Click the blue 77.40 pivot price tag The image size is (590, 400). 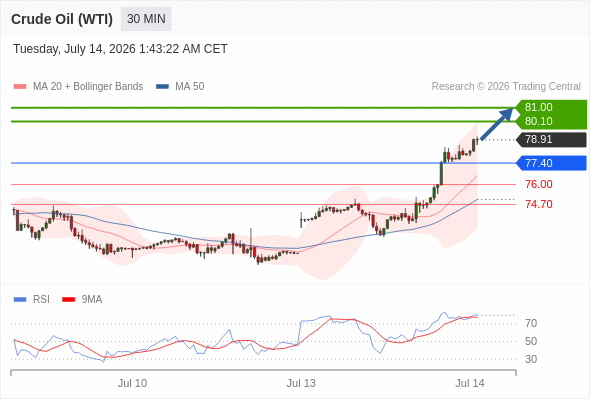click(551, 163)
